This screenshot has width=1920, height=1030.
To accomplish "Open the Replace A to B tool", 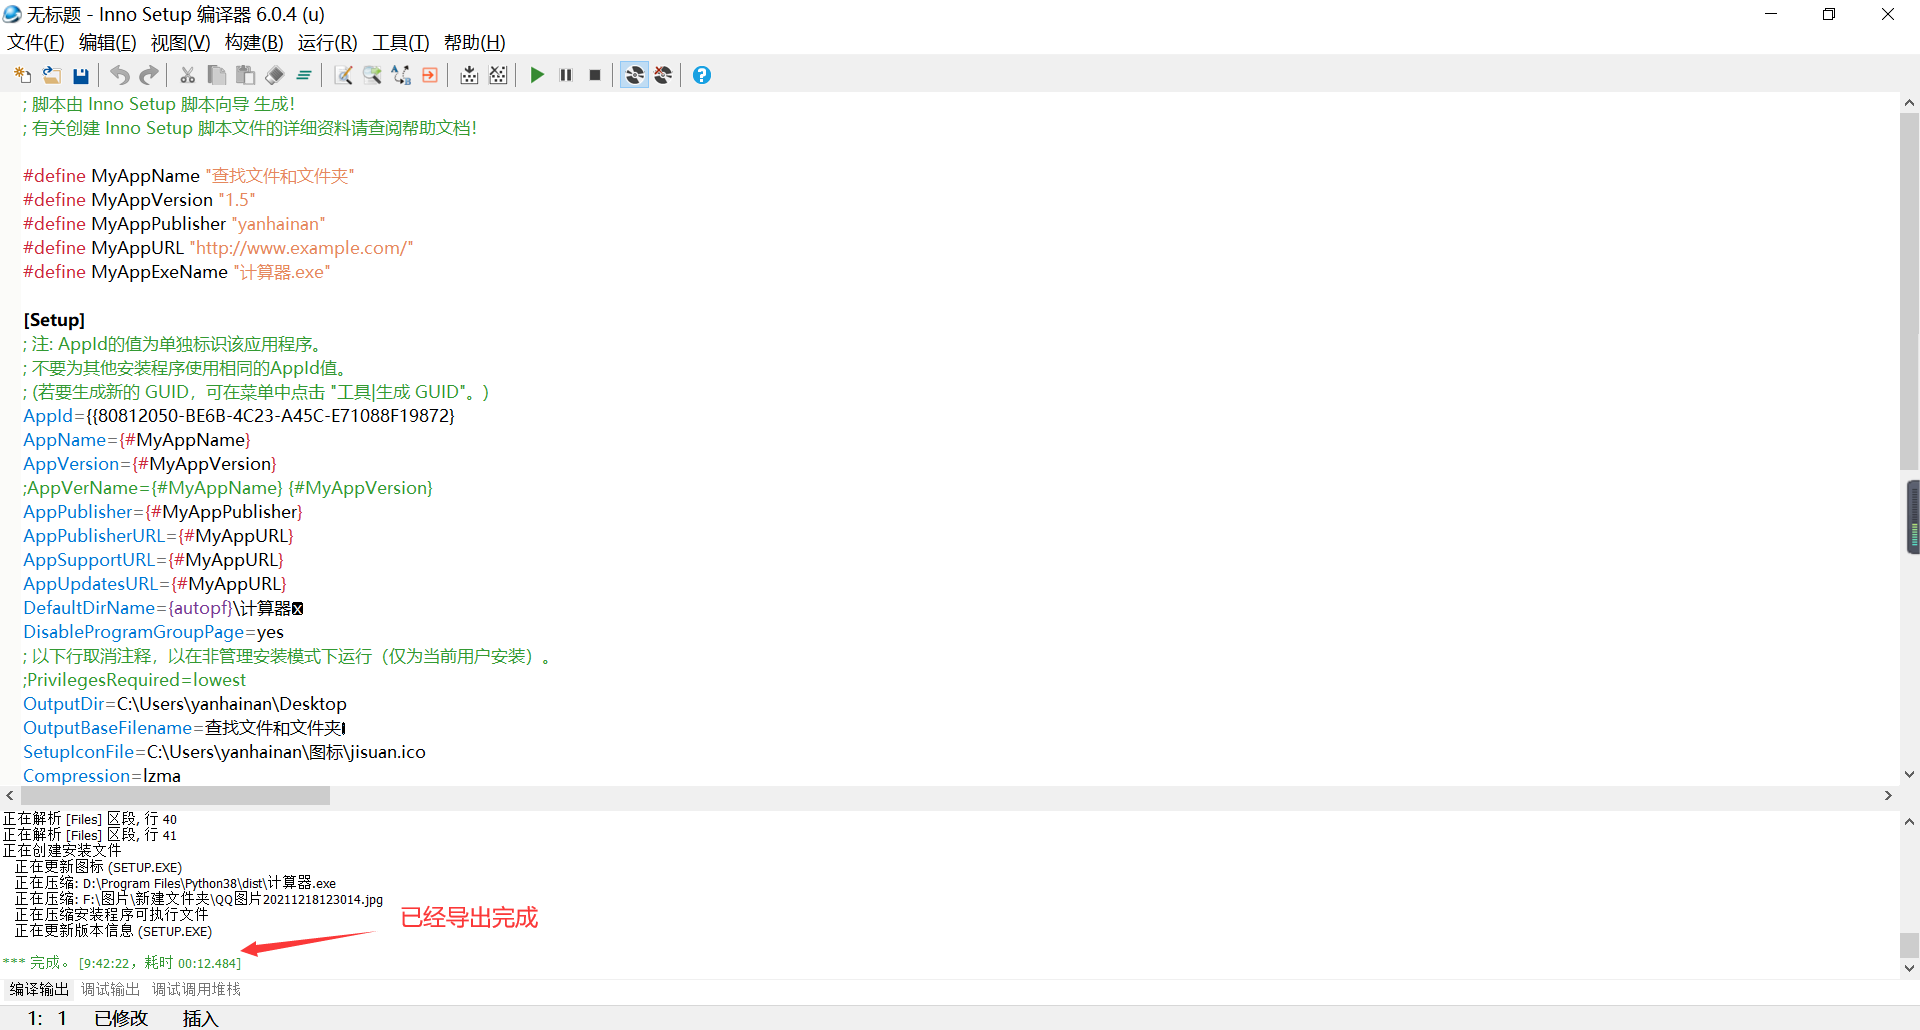I will 401,75.
